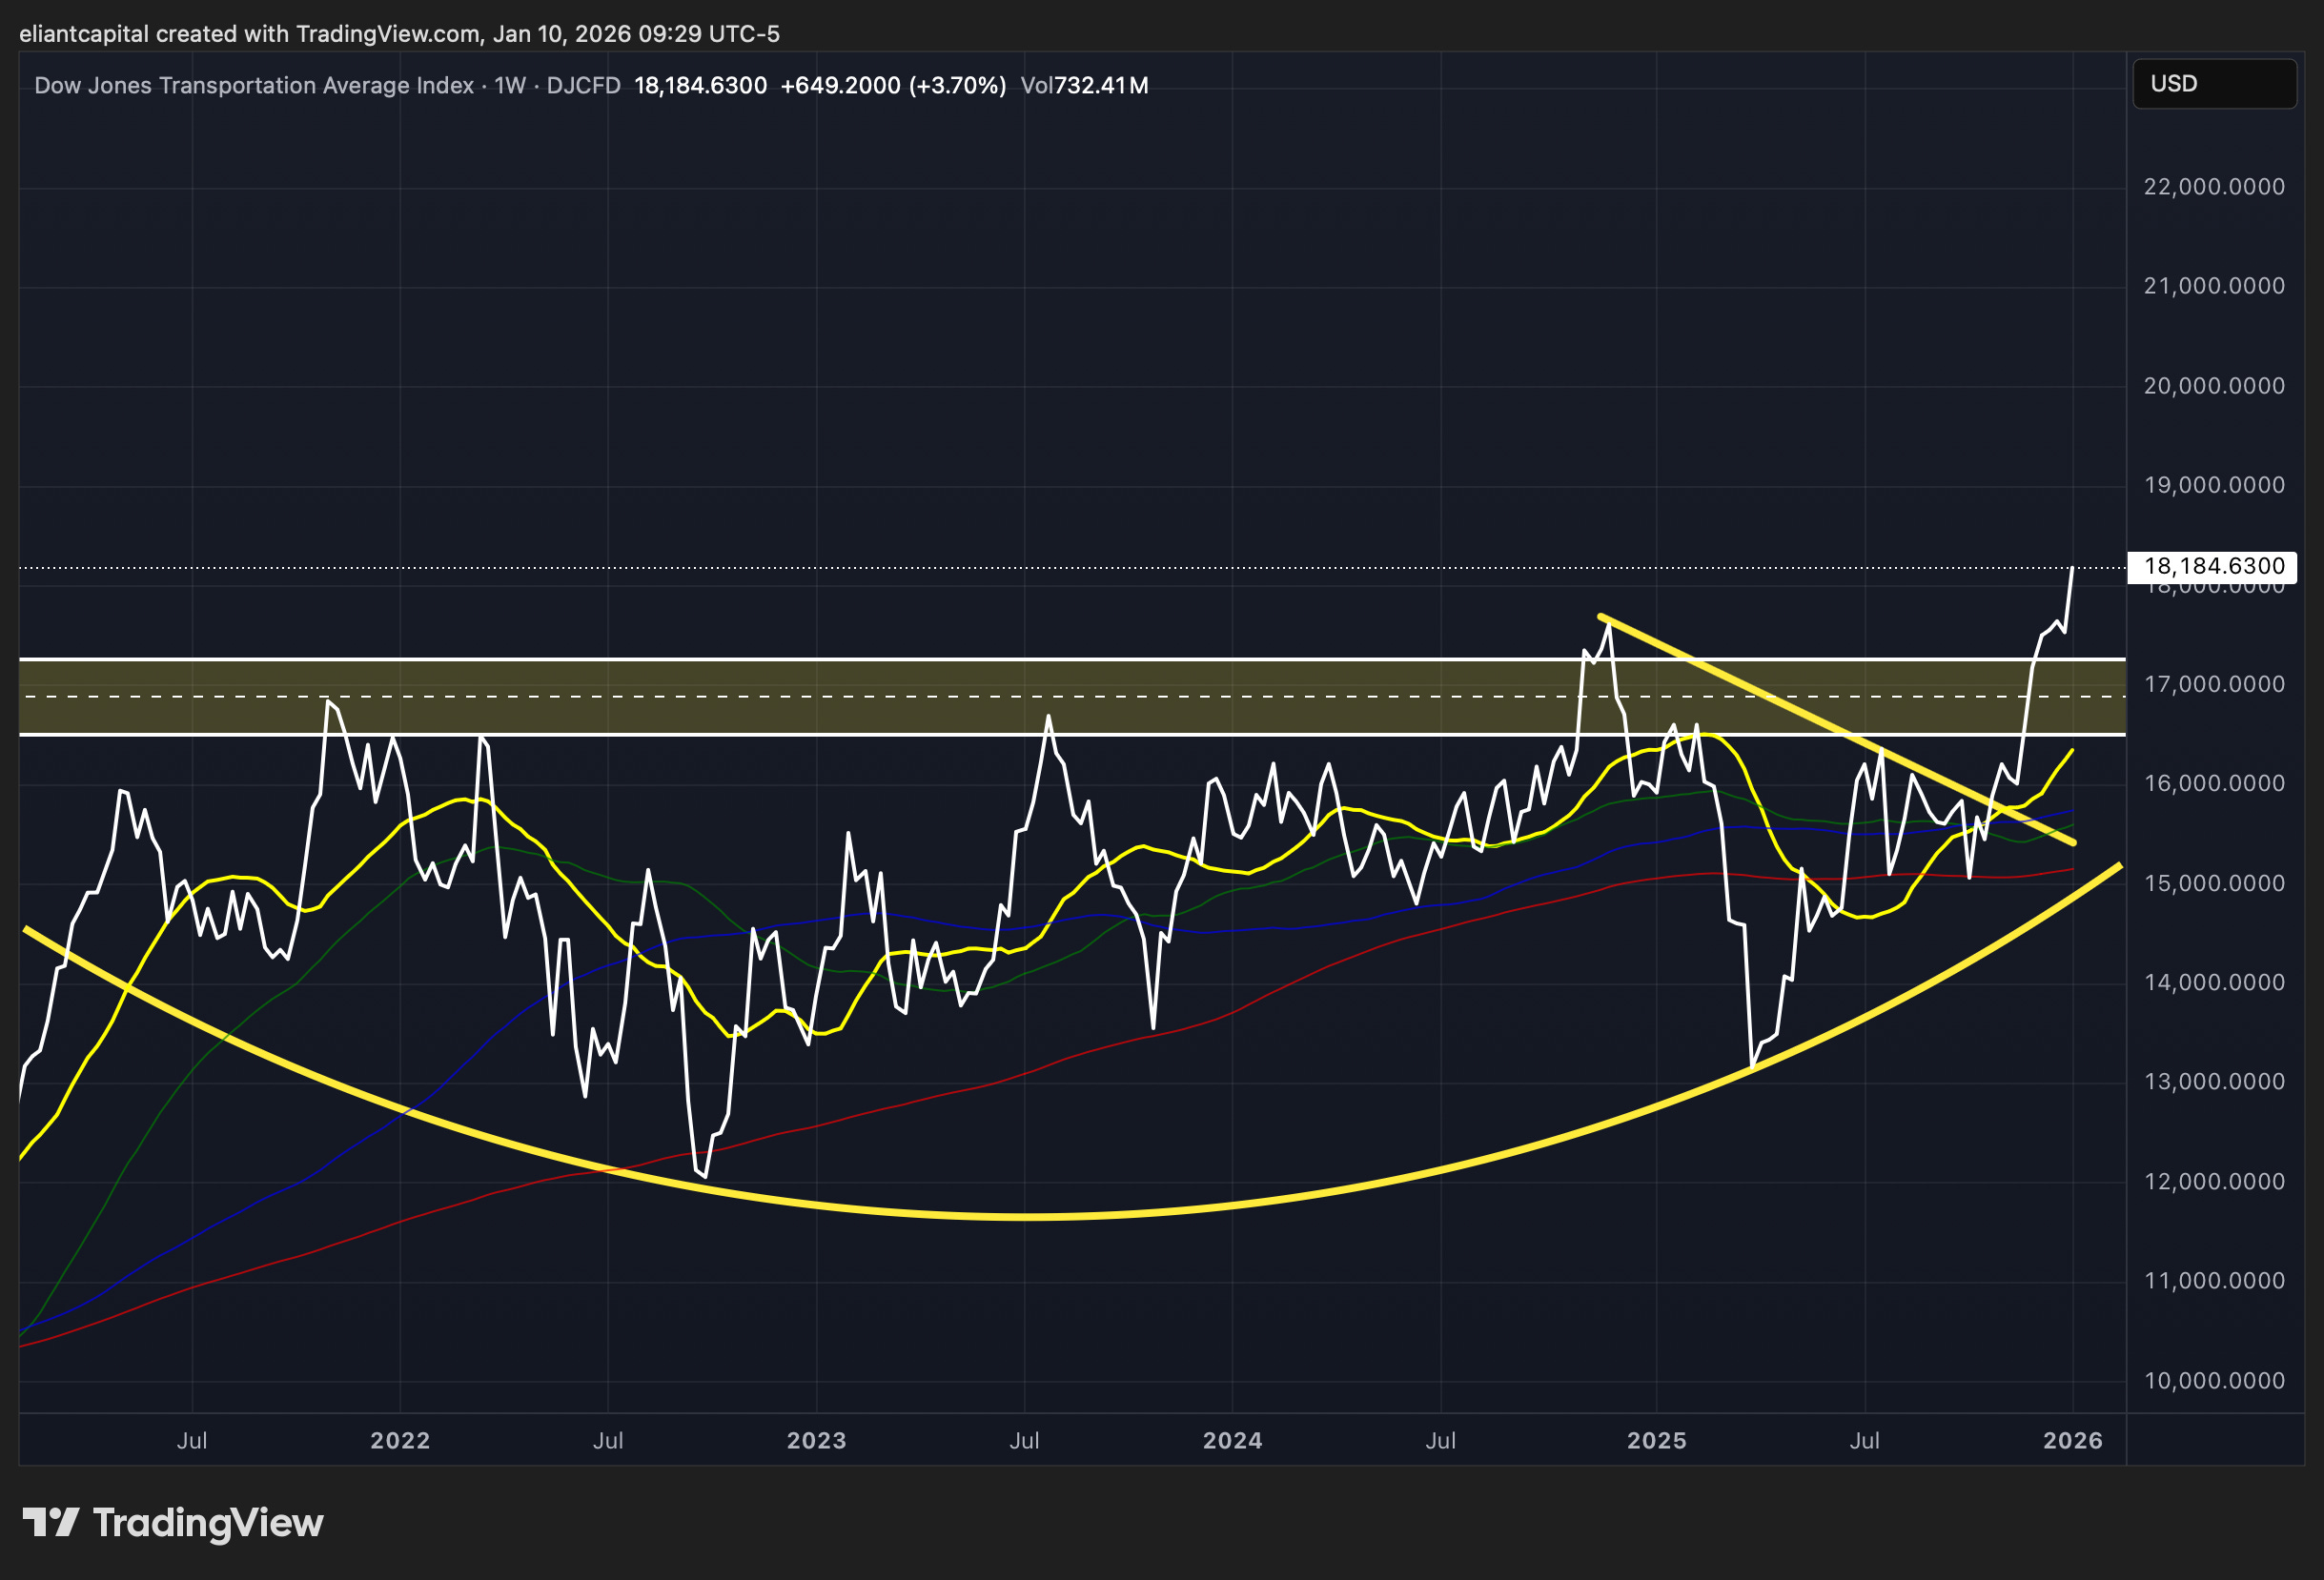Image resolution: width=2324 pixels, height=1580 pixels.
Task: Click the 10,000.0000 price axis label
Action: 2214,1380
